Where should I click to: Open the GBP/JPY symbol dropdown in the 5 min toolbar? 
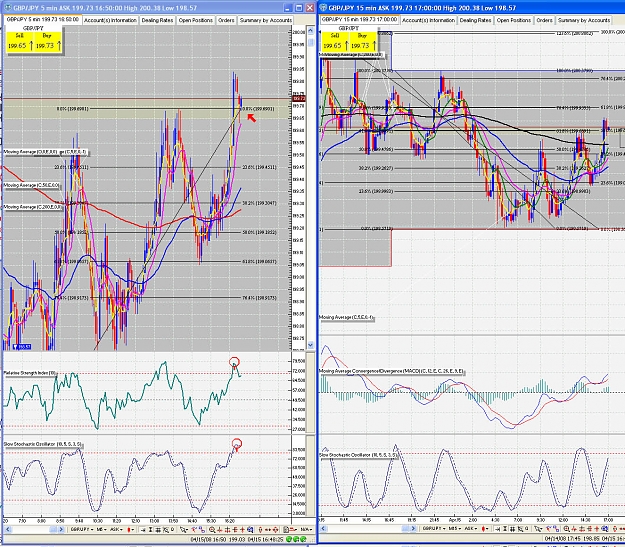tap(81, 529)
